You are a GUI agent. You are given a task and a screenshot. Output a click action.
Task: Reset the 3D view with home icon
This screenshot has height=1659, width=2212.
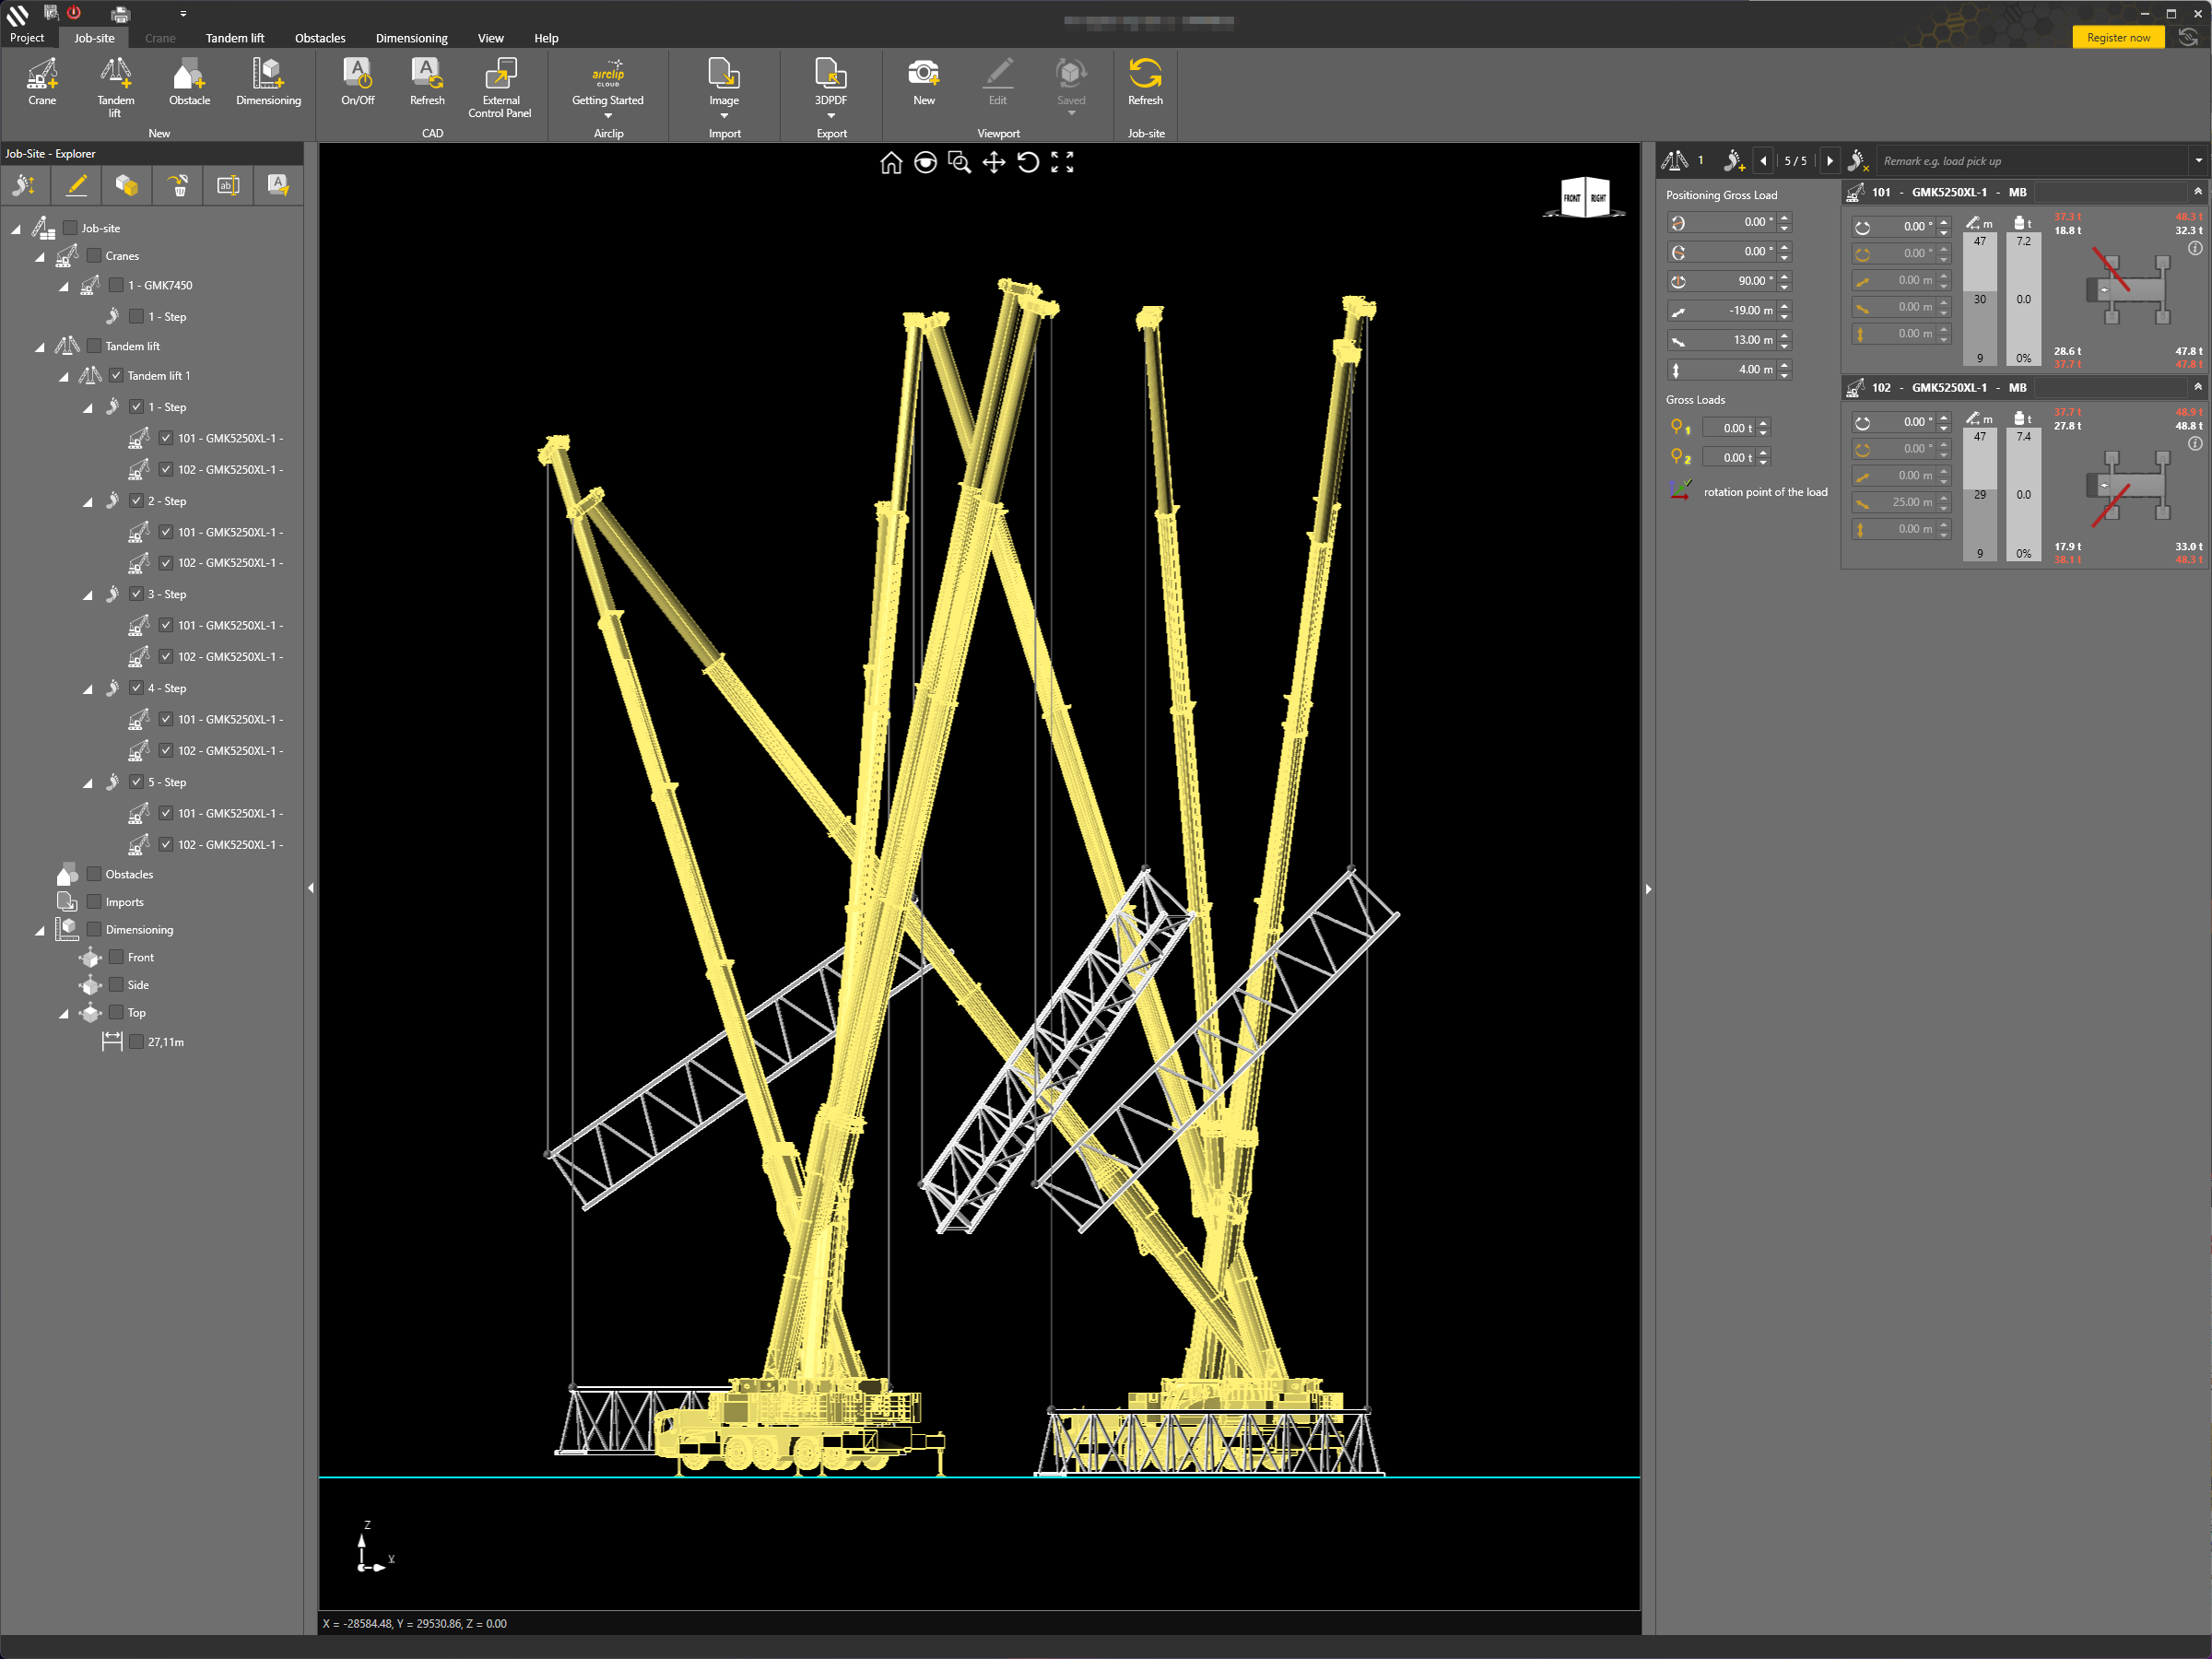pyautogui.click(x=891, y=163)
